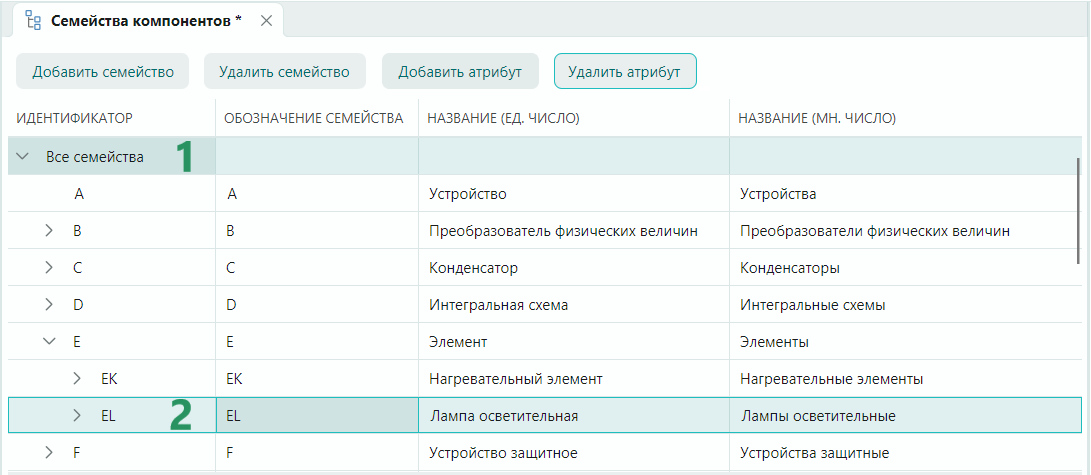The width and height of the screenshot is (1091, 475).
Task: Click the family designation cell C
Action: pyautogui.click(x=317, y=268)
